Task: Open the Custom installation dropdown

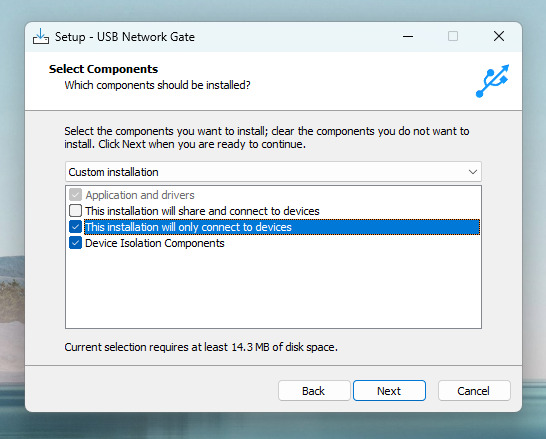Action: (273, 172)
